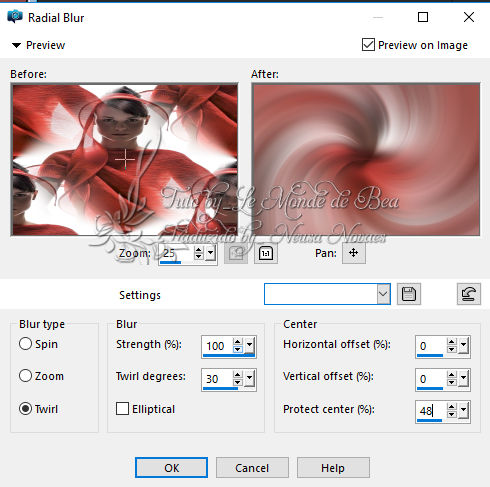490x487 pixels.
Task: Click the fit image to window icon
Action: [x=236, y=253]
